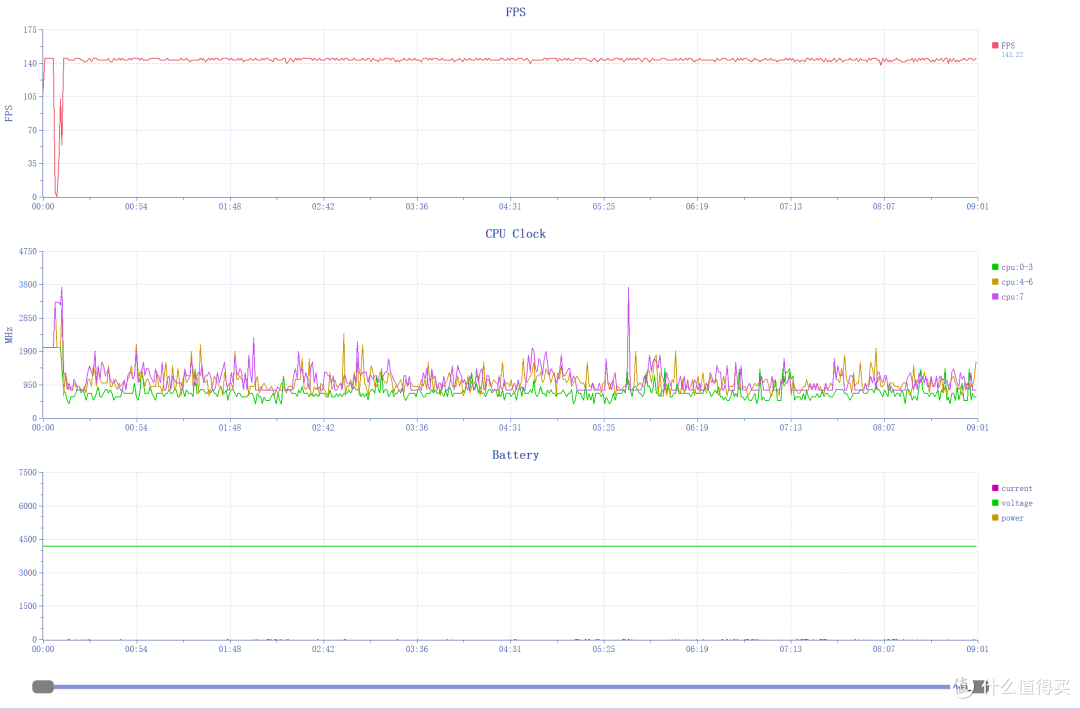Toggle cpu:0-3 series in legend
The width and height of the screenshot is (1080, 709).
click(1012, 267)
